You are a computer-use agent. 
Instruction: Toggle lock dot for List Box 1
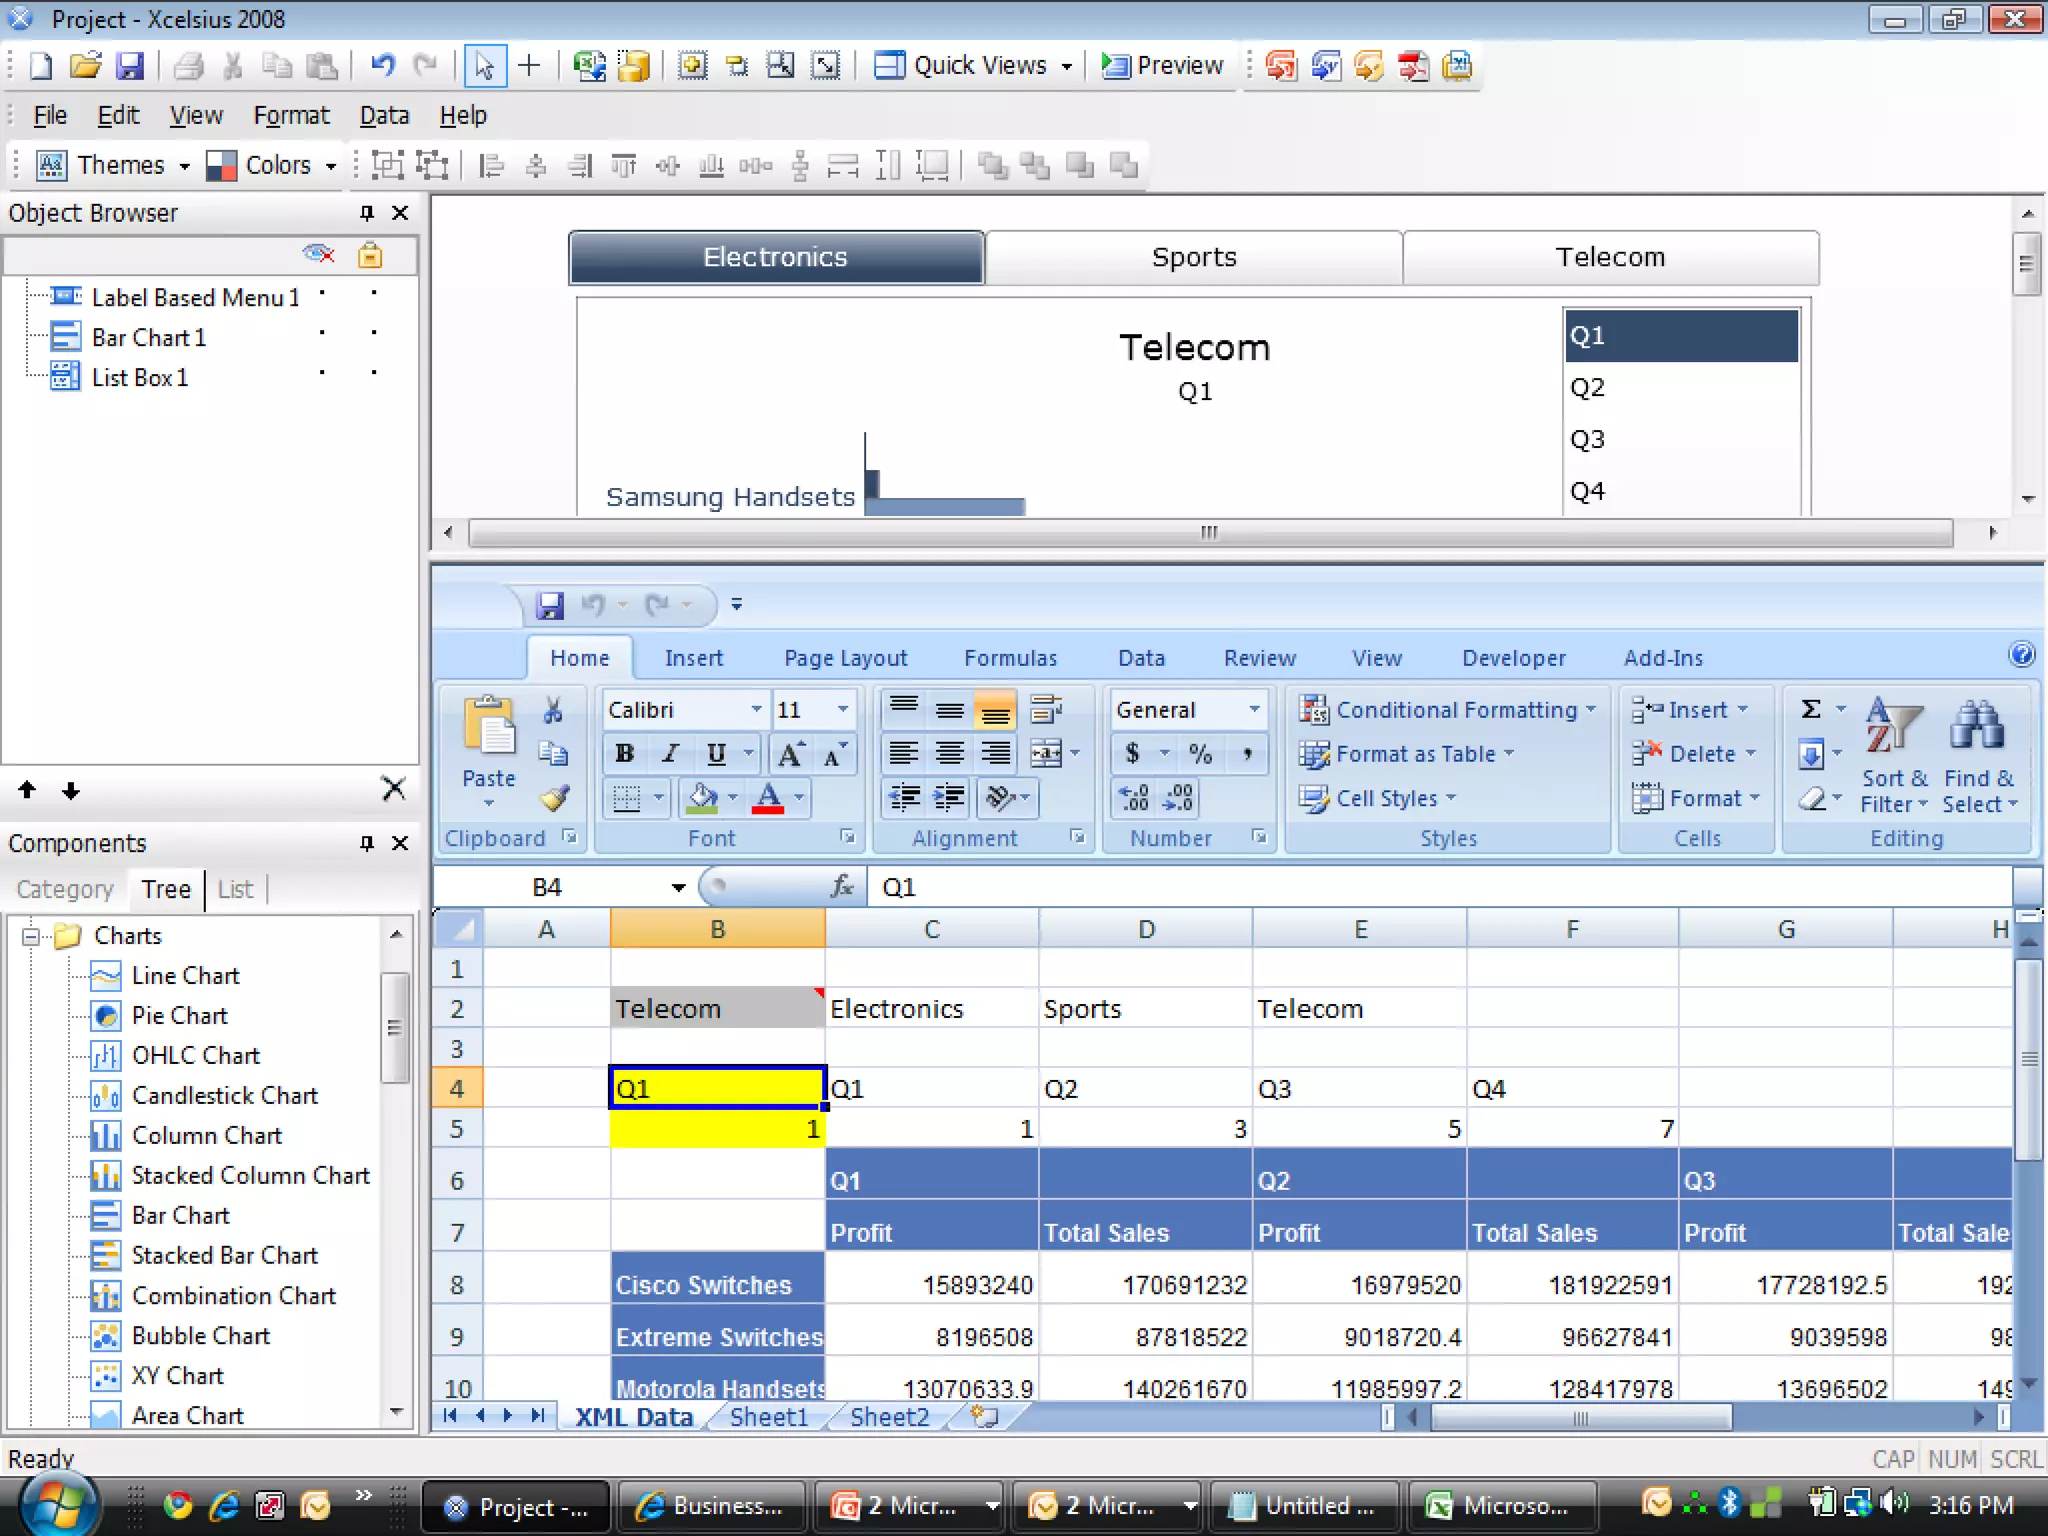pyautogui.click(x=374, y=373)
